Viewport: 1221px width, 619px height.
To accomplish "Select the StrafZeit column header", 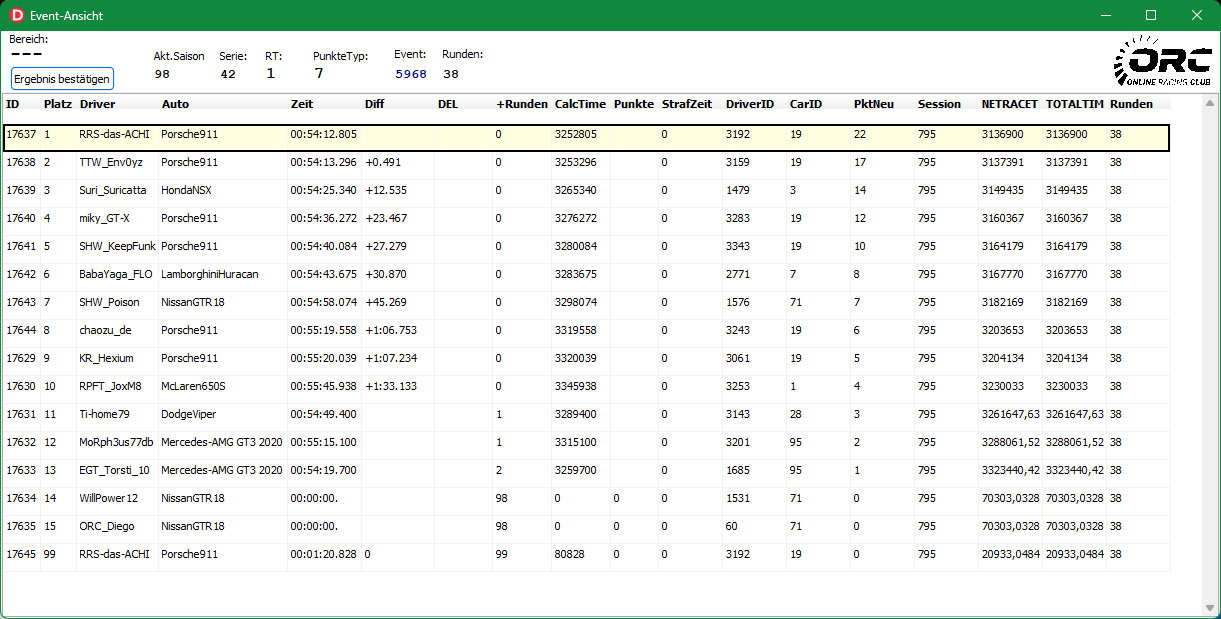I will (x=687, y=104).
